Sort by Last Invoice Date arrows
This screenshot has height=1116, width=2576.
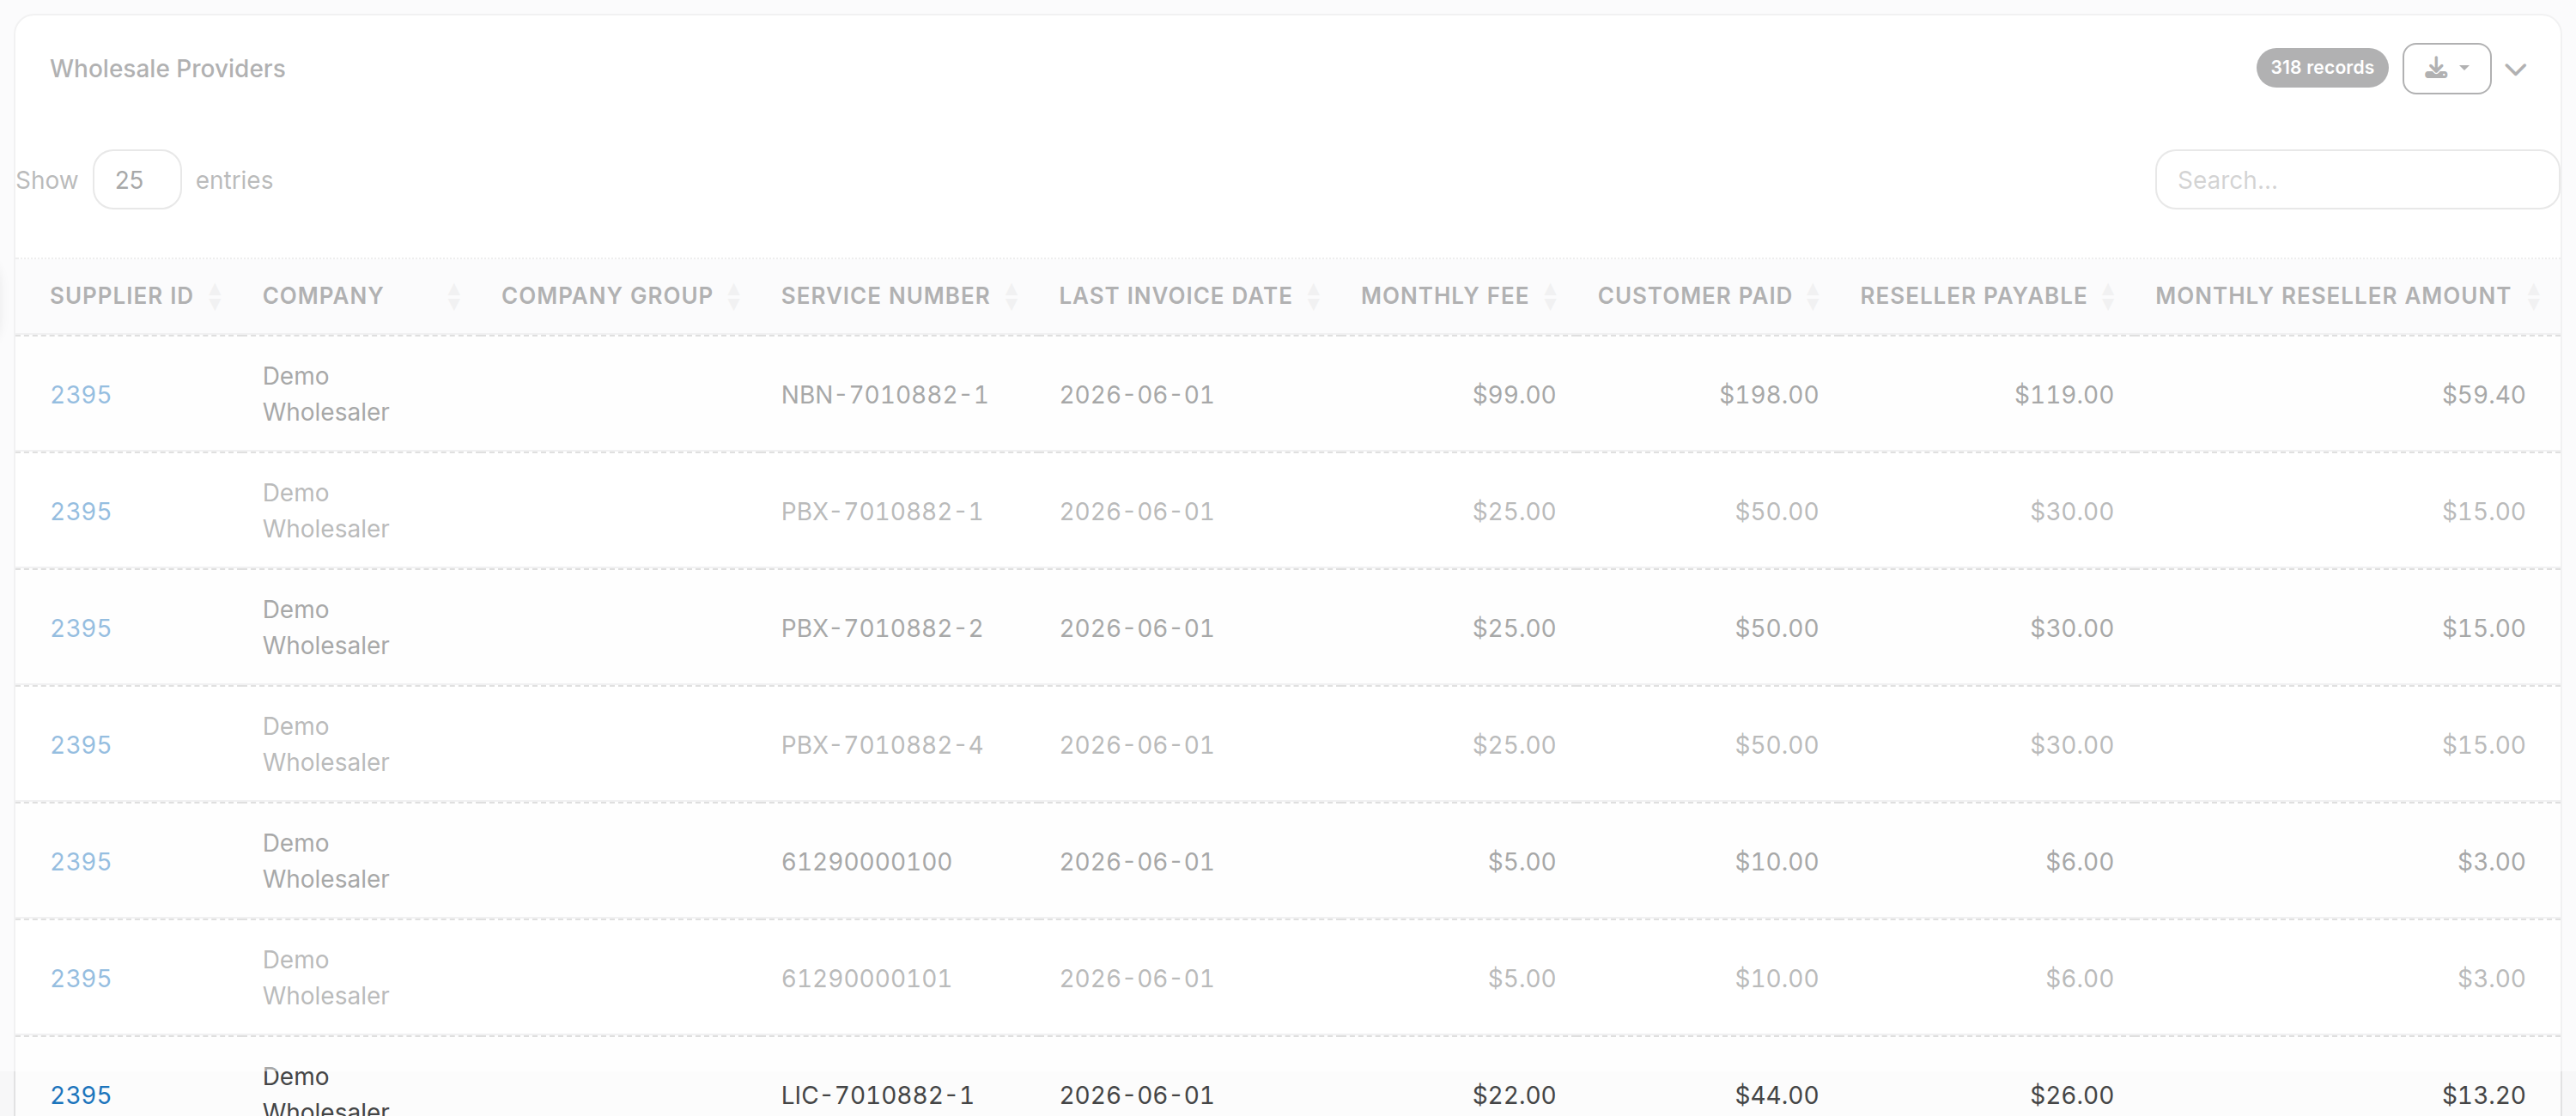click(x=1314, y=296)
